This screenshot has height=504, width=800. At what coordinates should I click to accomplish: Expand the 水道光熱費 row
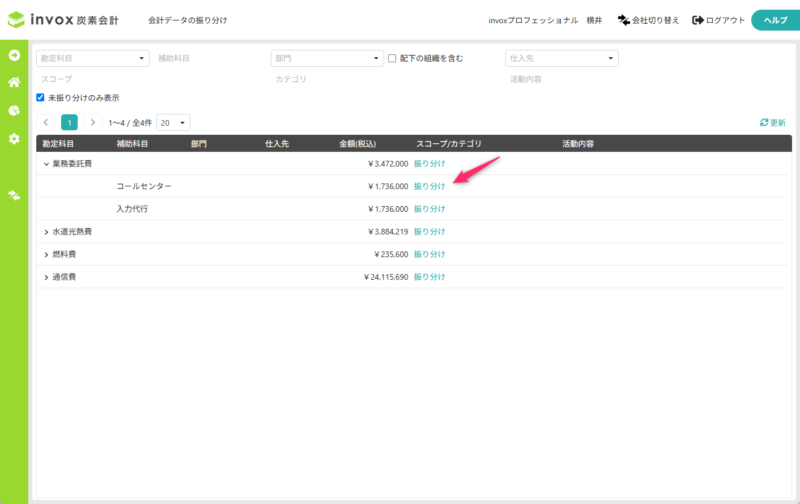click(46, 232)
